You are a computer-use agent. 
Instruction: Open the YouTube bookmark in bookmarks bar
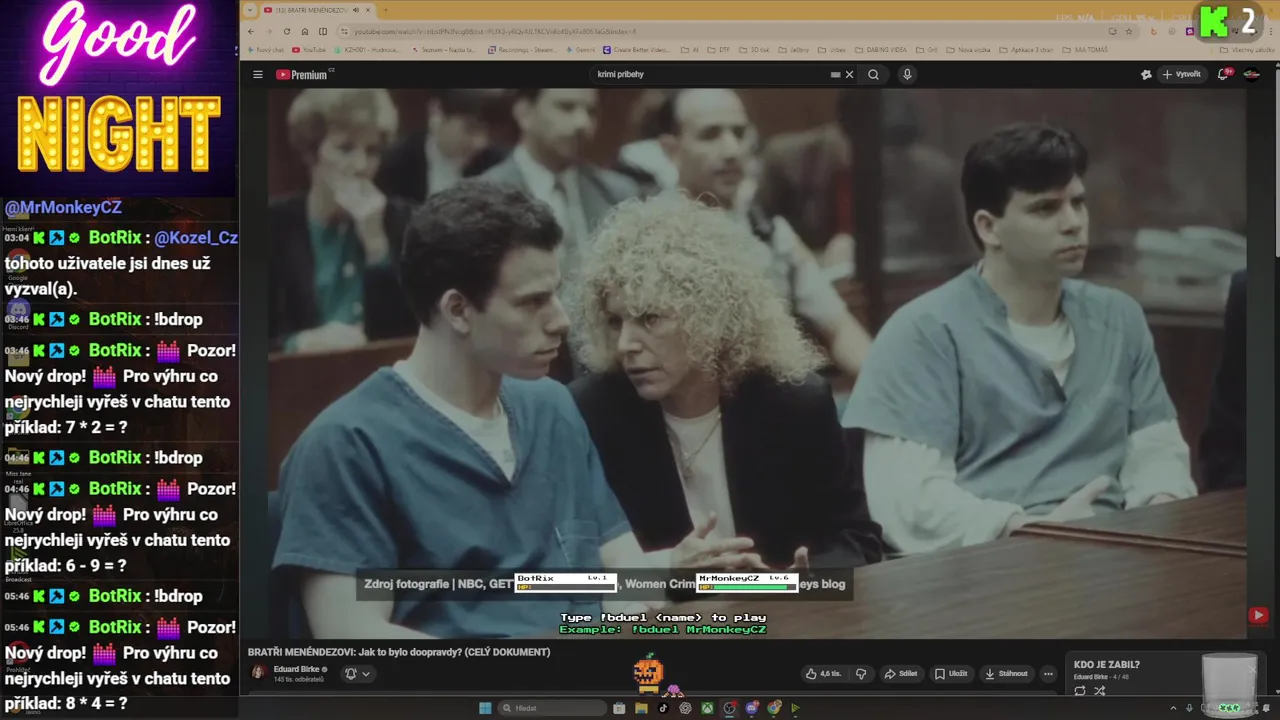(x=309, y=49)
